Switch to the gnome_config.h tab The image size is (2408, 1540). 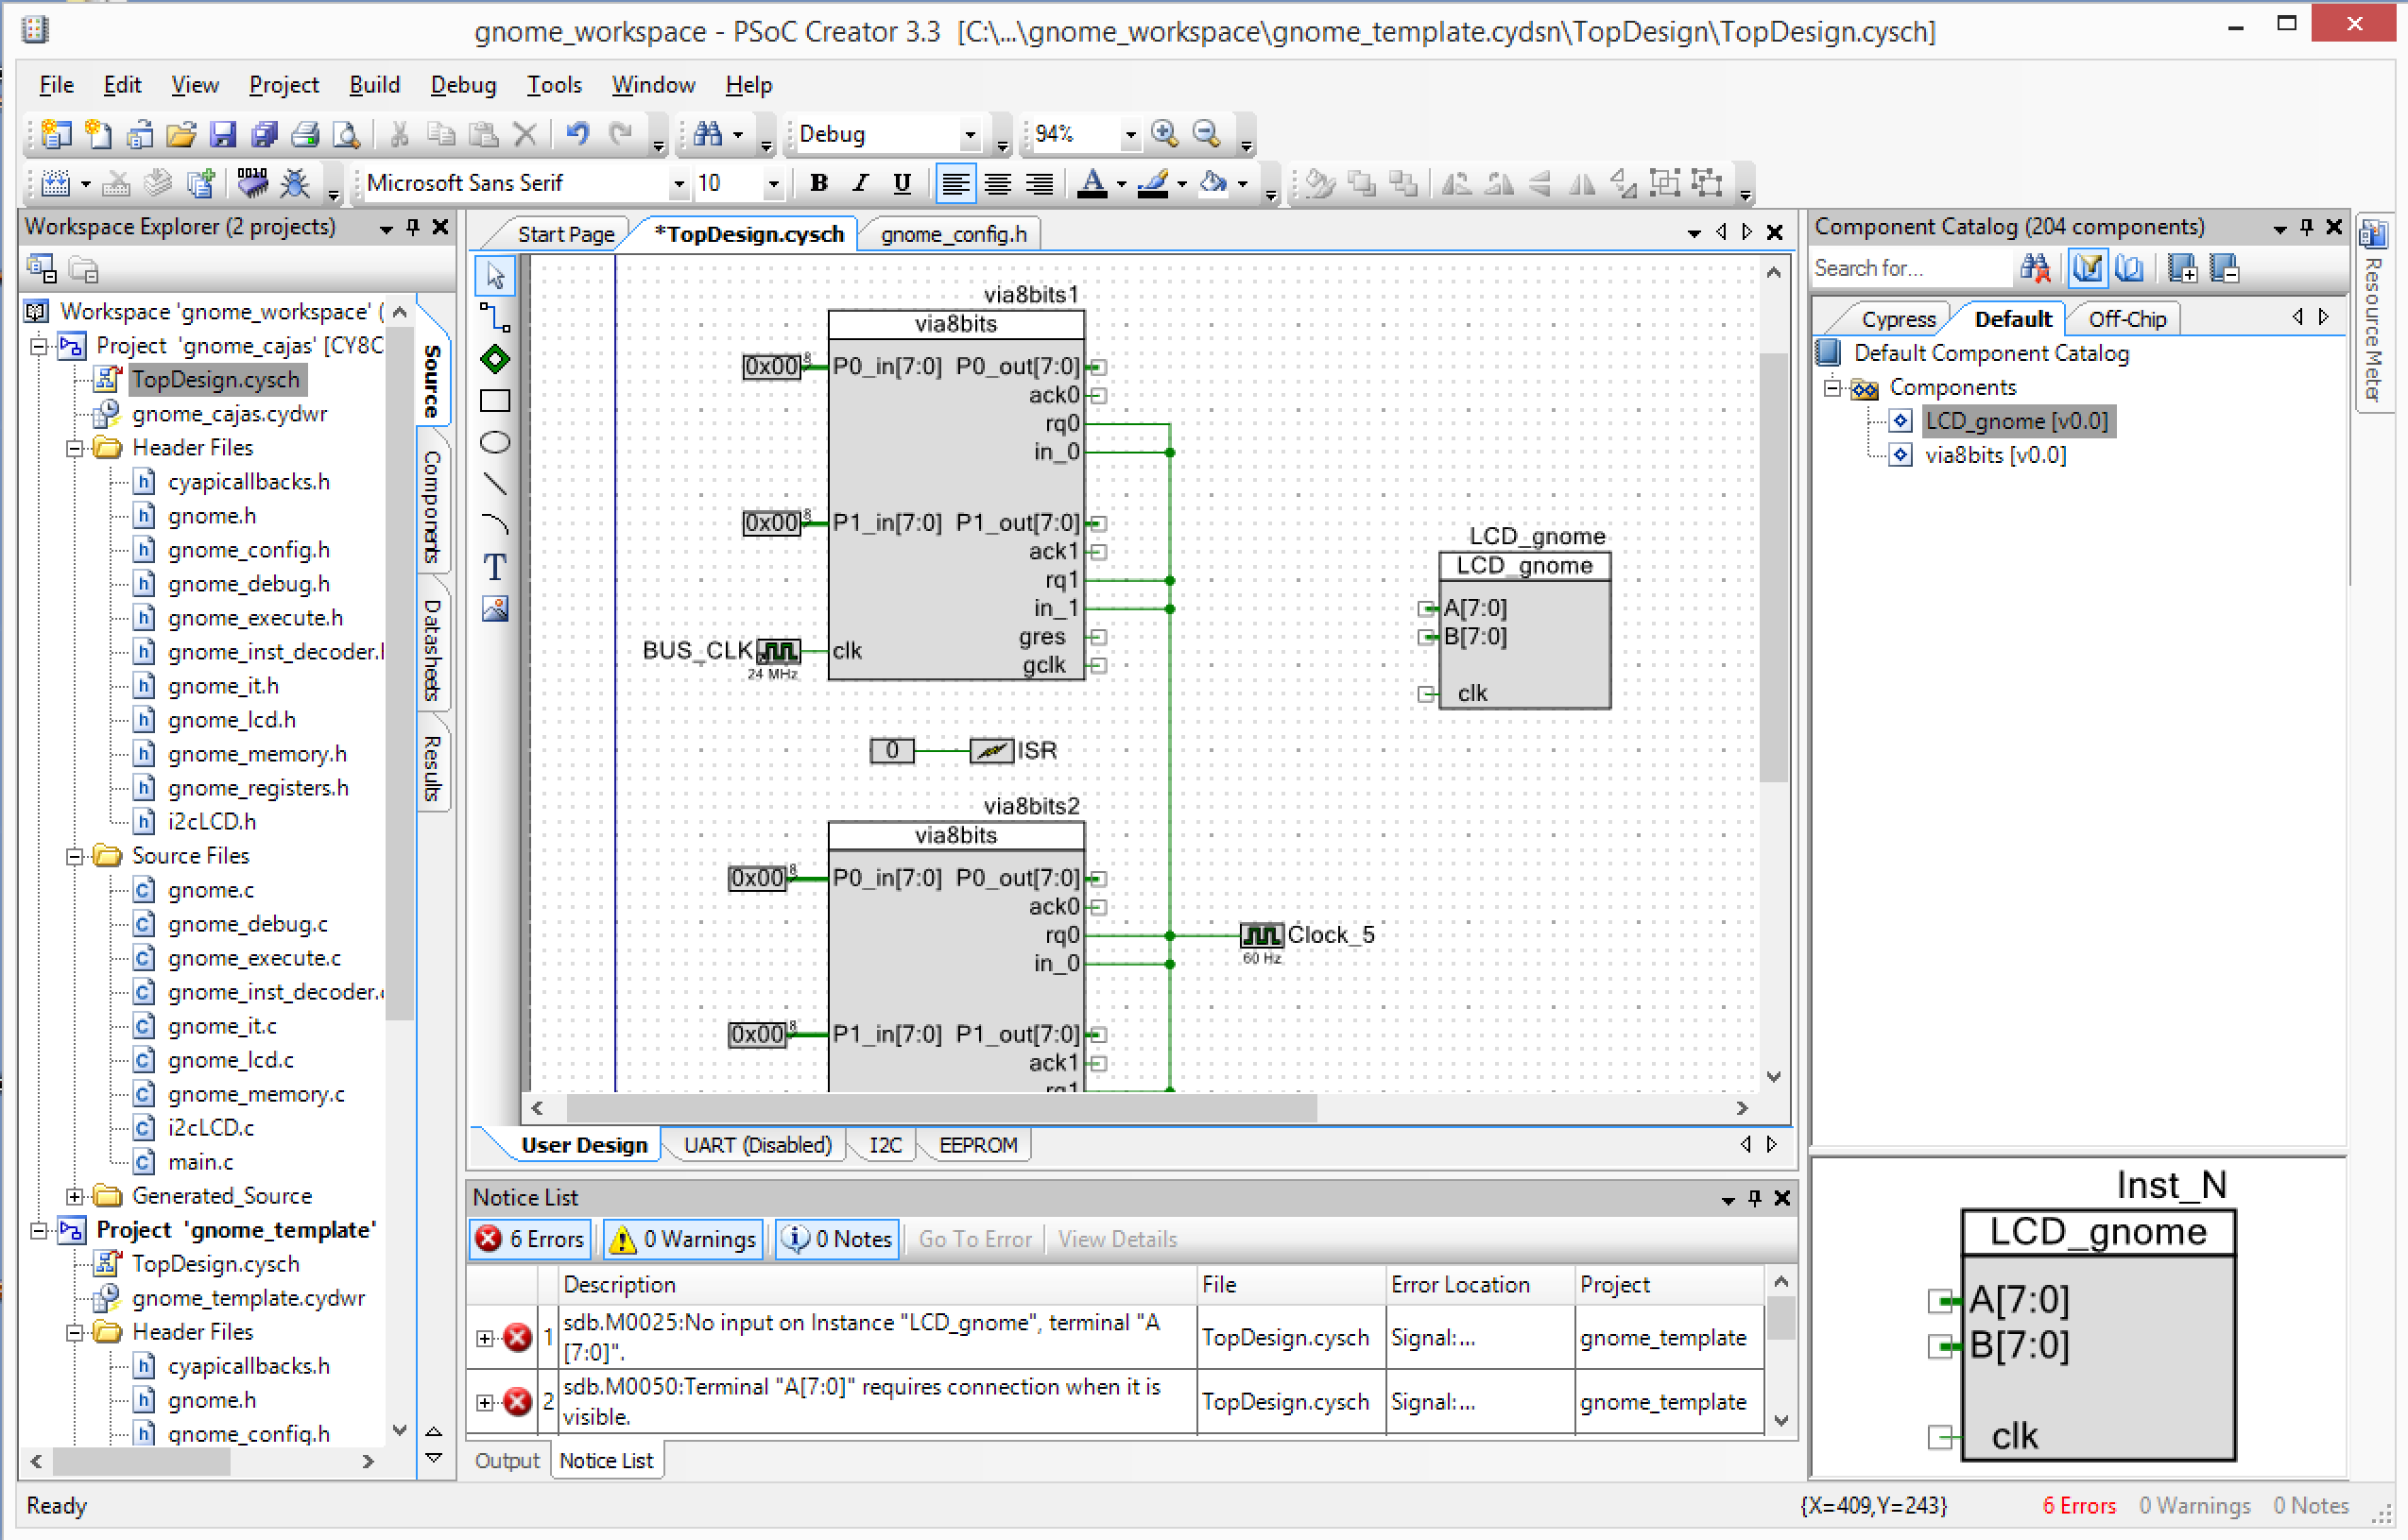(x=953, y=234)
